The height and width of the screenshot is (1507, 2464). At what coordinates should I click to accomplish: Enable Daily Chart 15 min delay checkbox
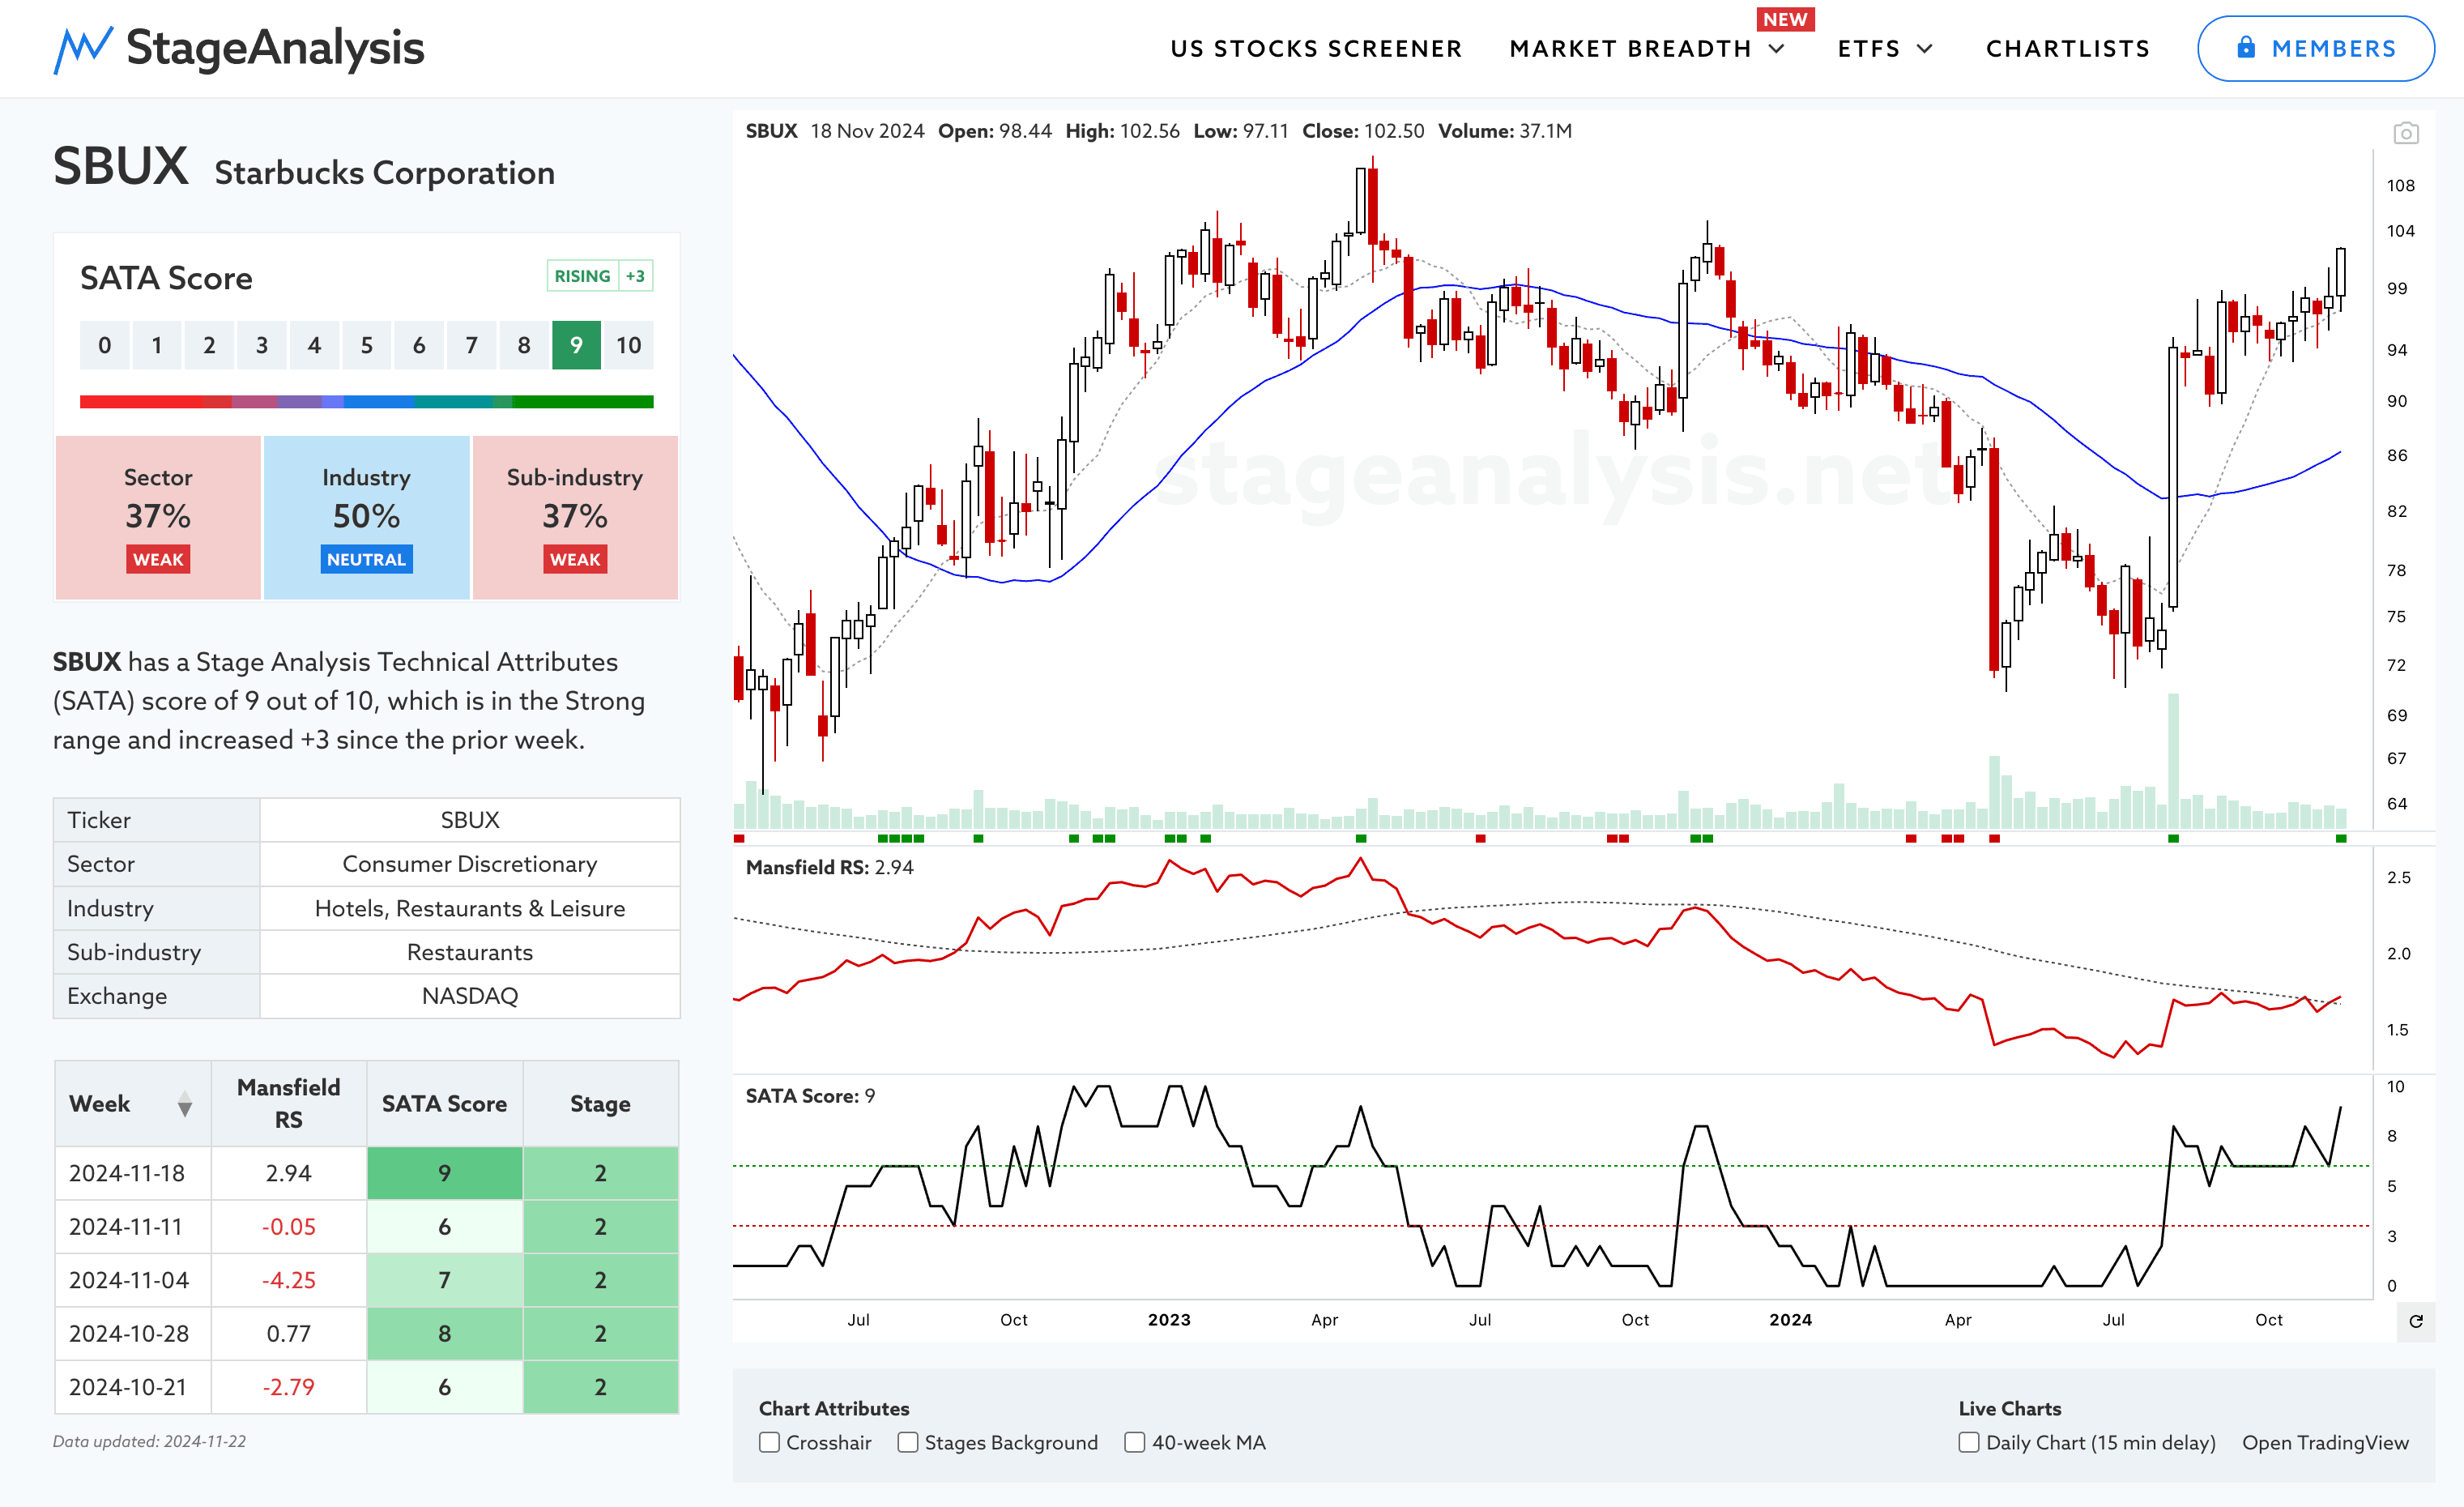tap(1968, 1442)
